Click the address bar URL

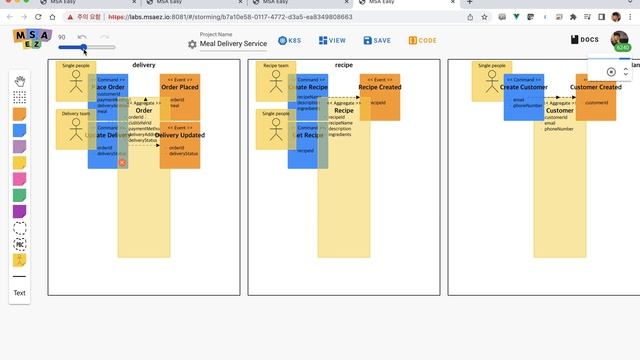coord(230,17)
